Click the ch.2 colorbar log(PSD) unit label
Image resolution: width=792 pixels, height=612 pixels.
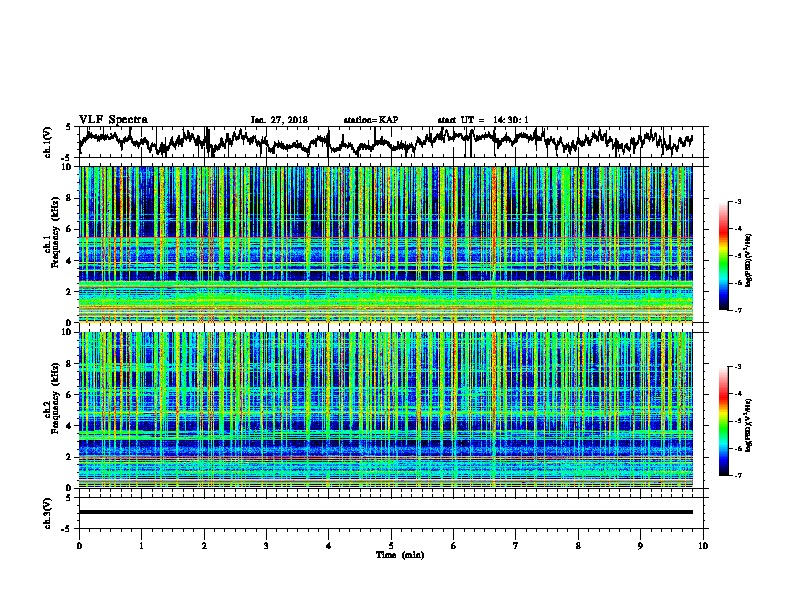[x=749, y=425]
